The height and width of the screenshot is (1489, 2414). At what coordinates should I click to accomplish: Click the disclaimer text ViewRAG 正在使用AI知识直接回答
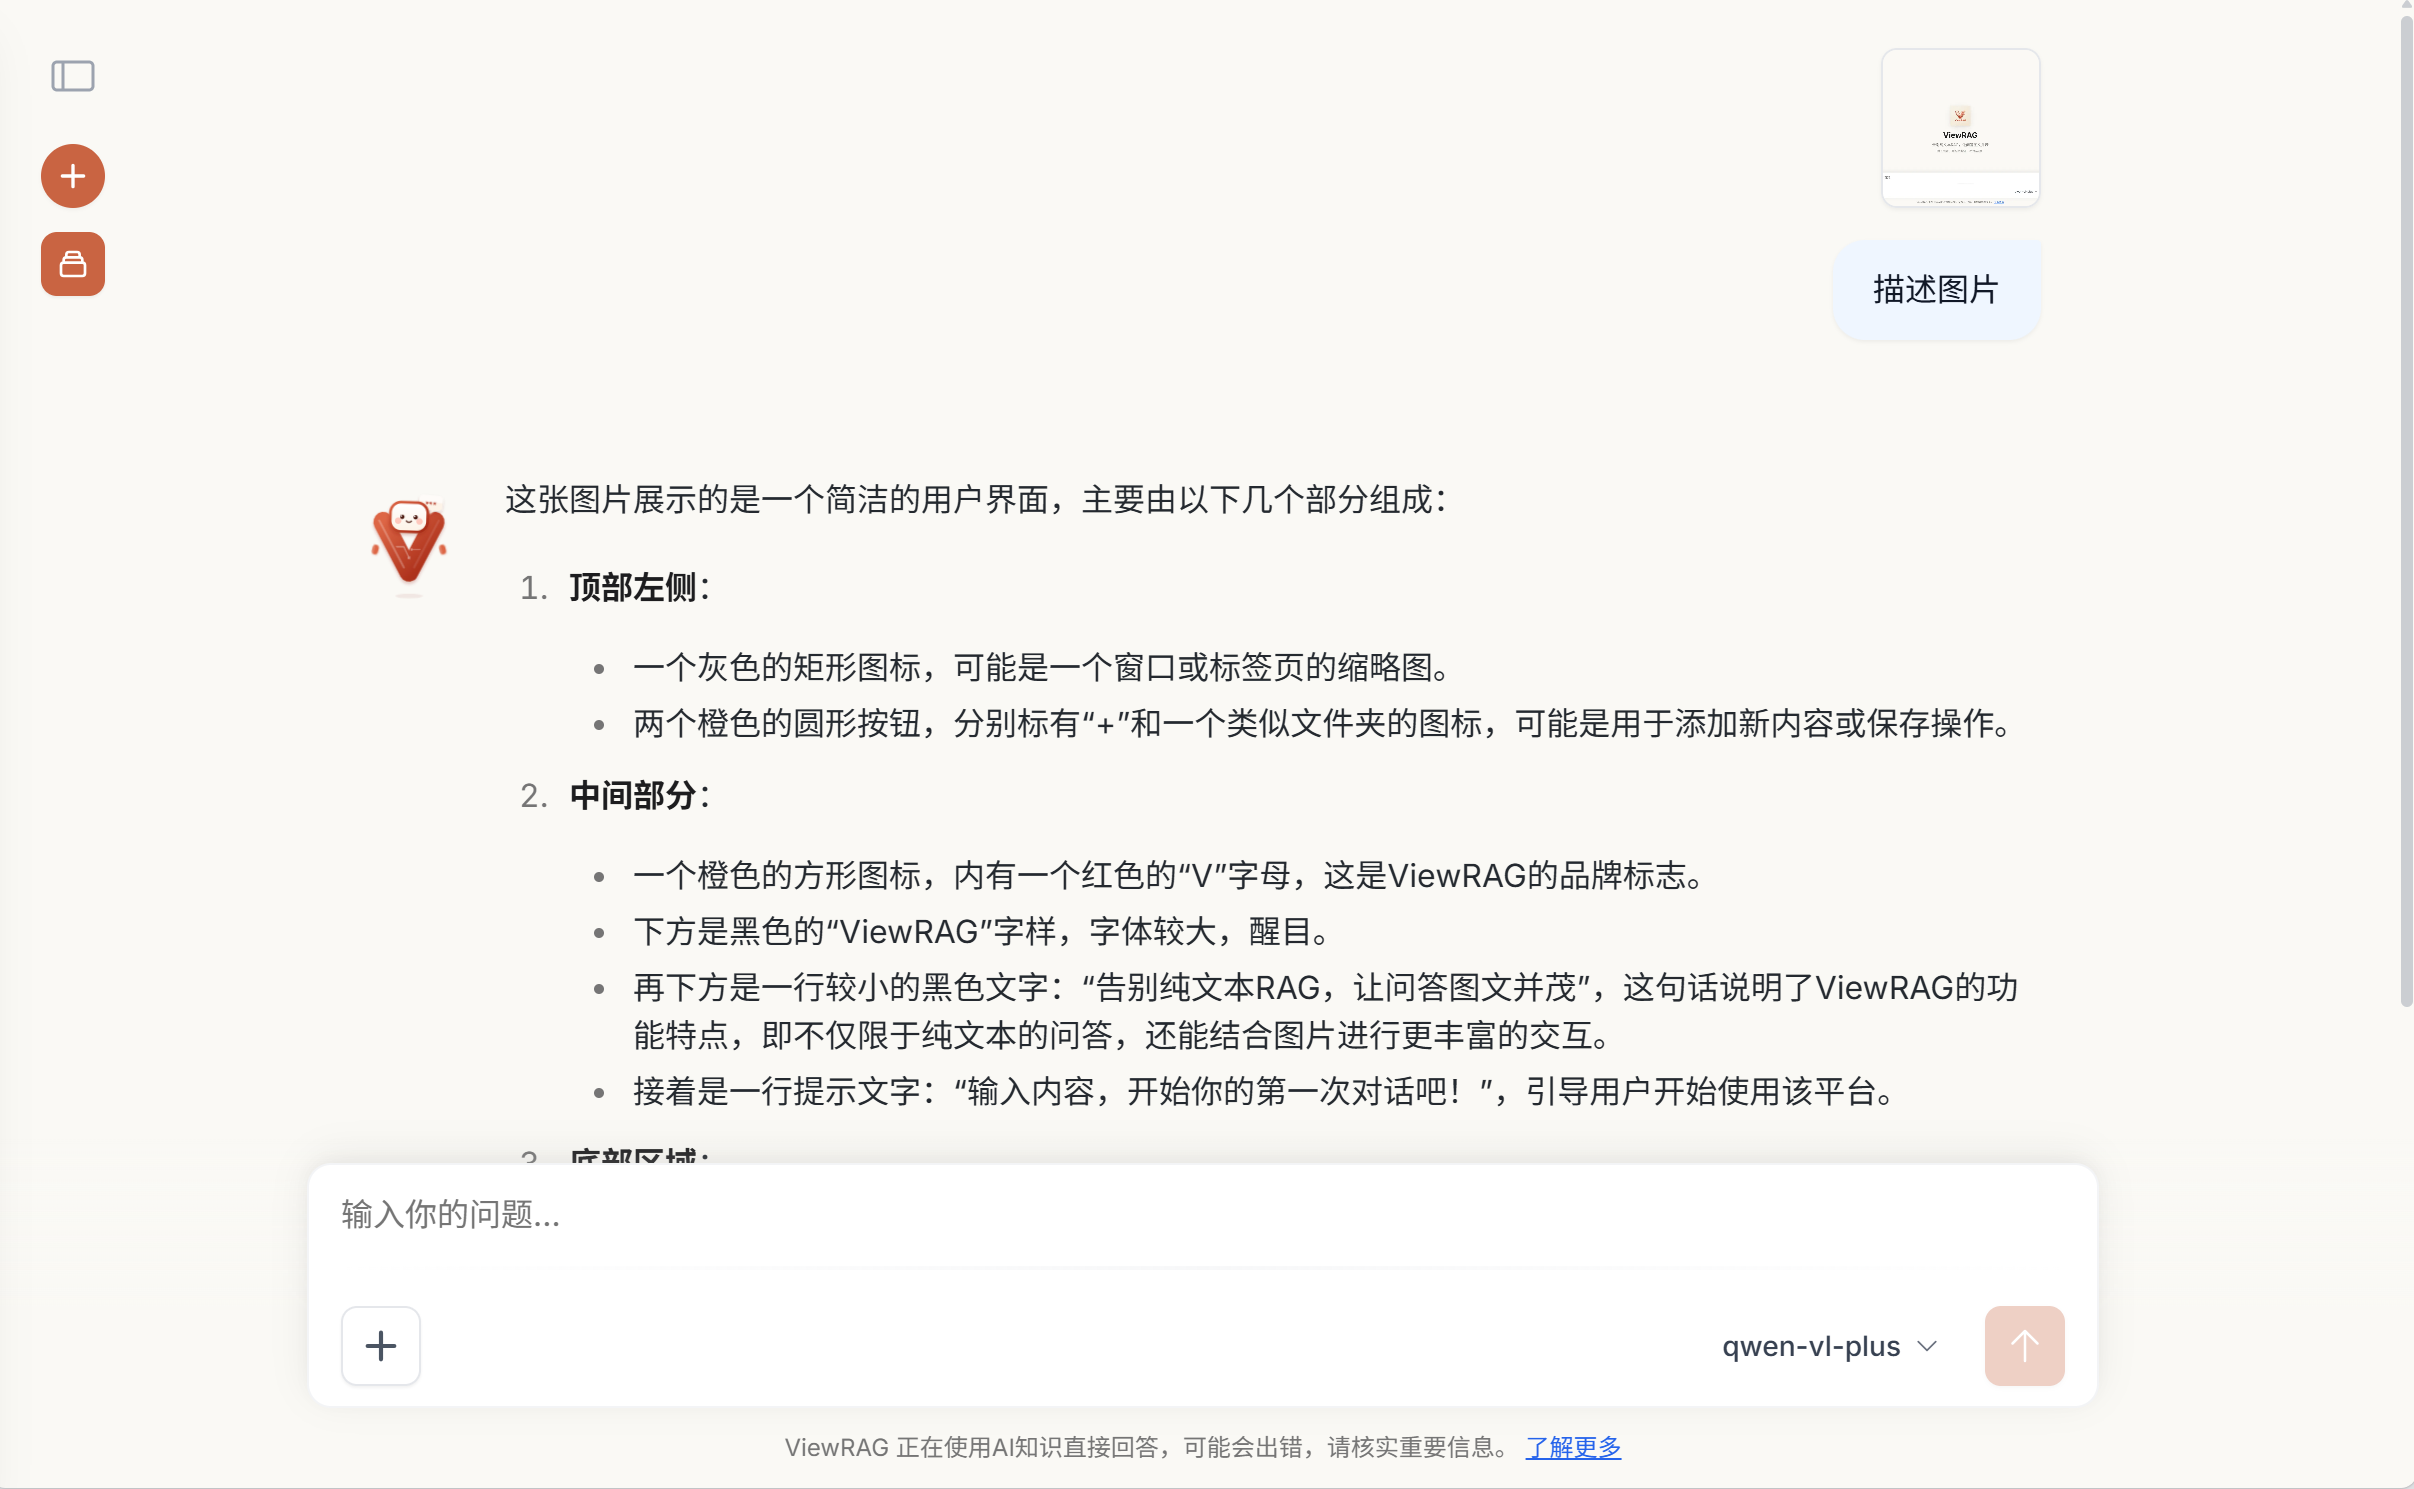1147,1447
